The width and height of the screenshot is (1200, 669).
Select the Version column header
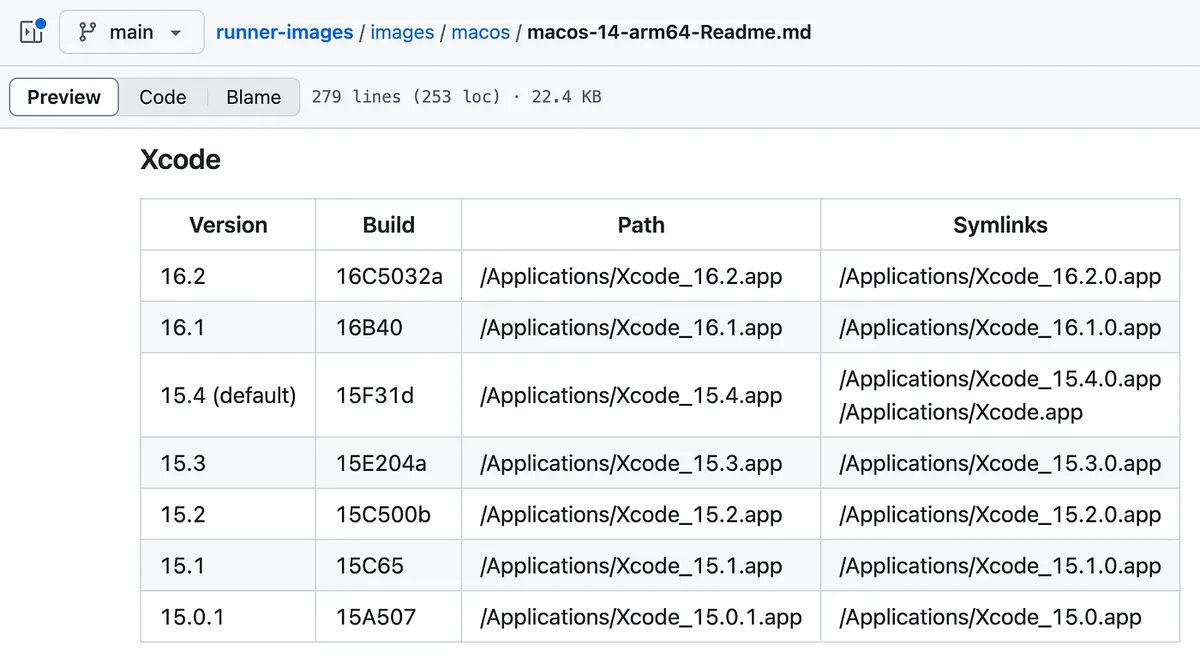click(228, 225)
